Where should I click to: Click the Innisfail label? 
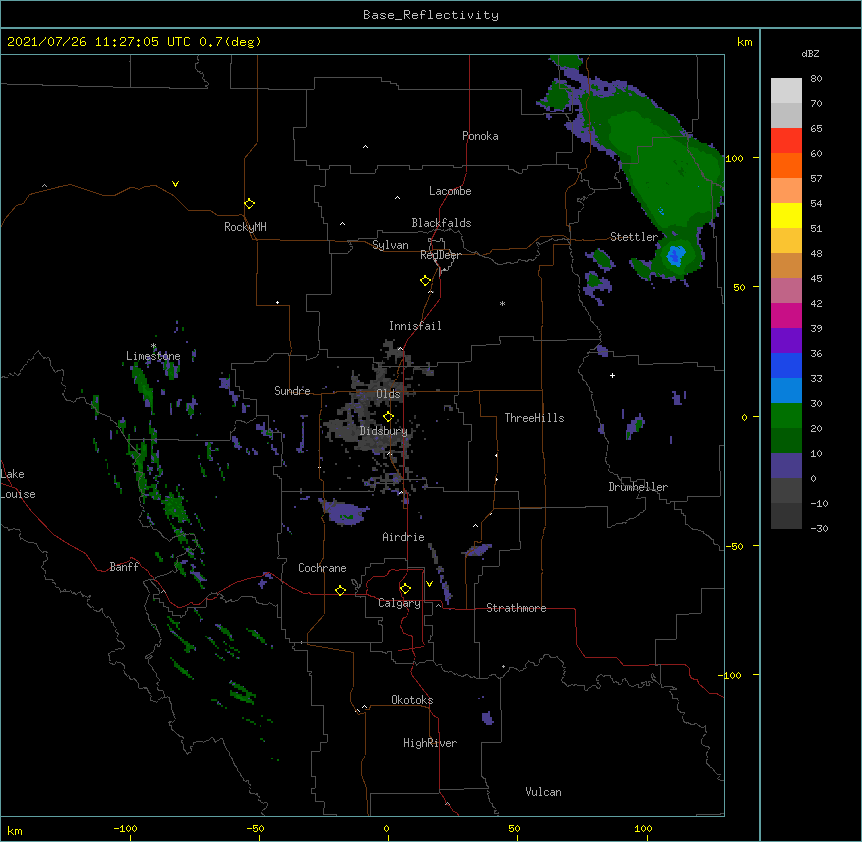(415, 326)
